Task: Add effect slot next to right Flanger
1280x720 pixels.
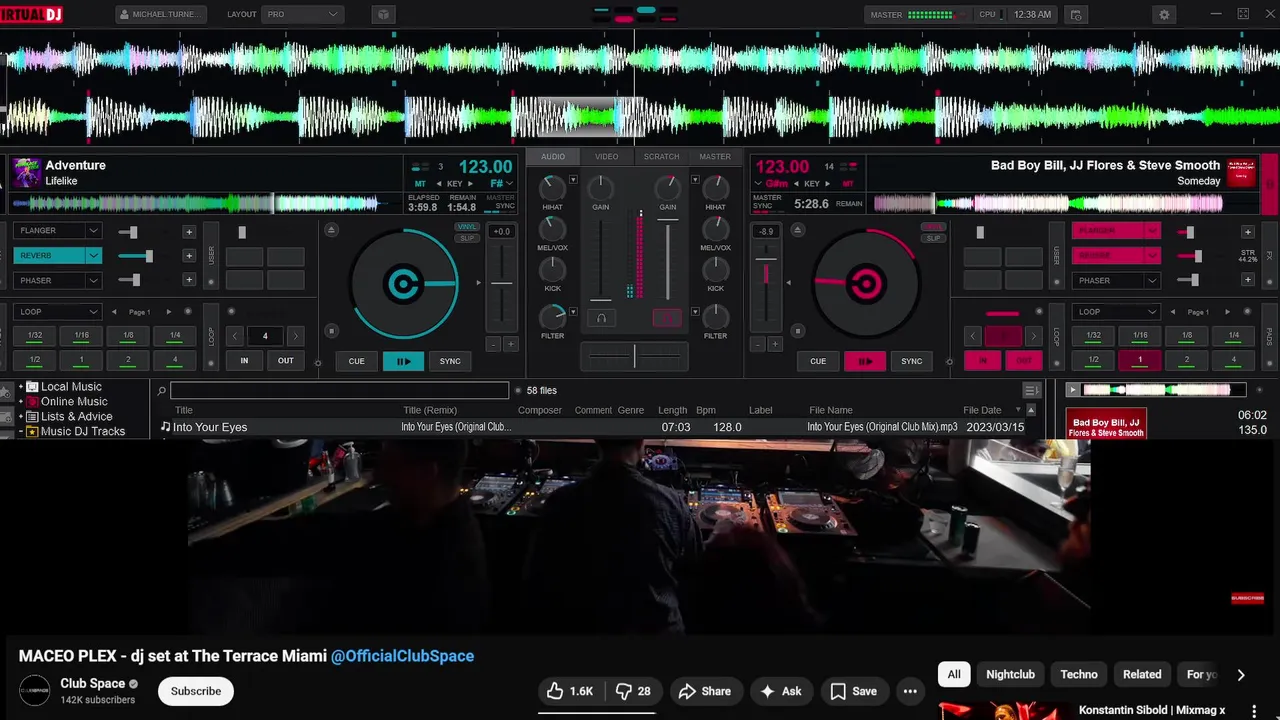Action: click(x=1247, y=231)
